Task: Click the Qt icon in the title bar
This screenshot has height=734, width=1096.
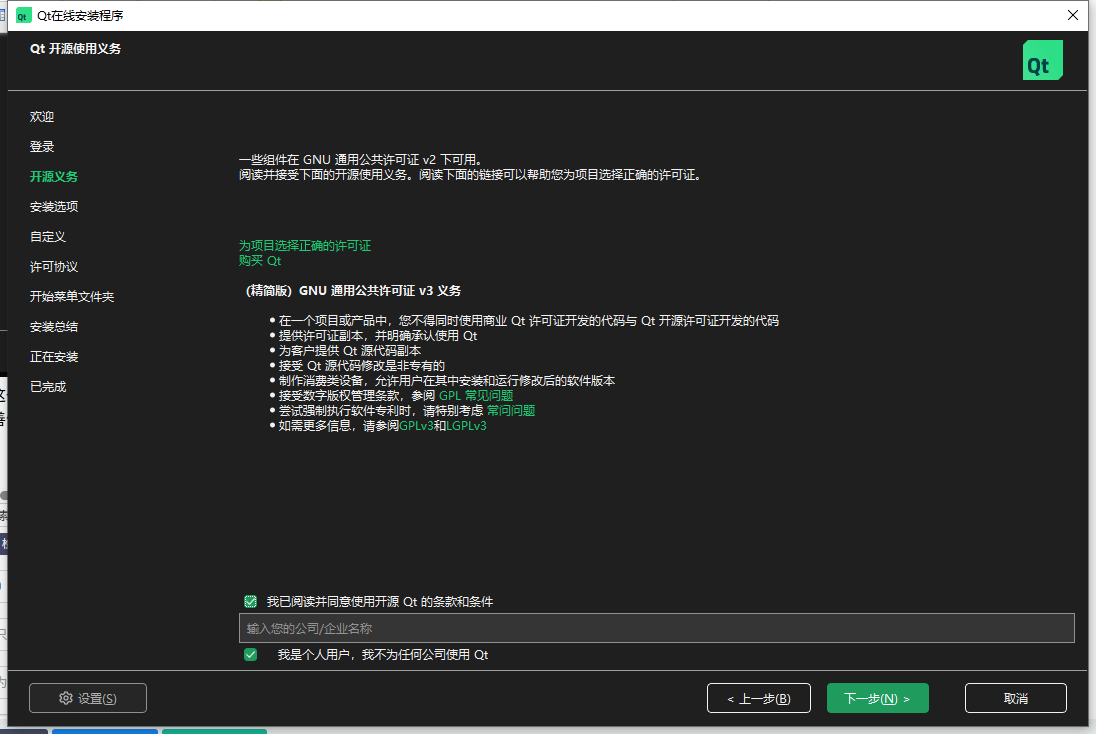Action: pyautogui.click(x=24, y=15)
